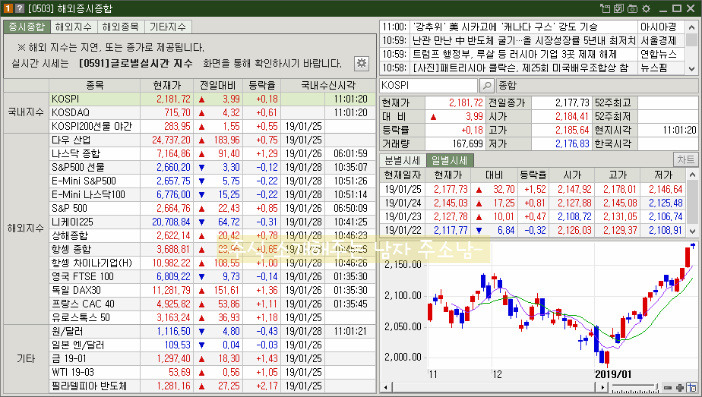Viewport: 702px width, 397px height.
Task: Click the magnifier search icon beside KOSPI field
Action: point(487,85)
